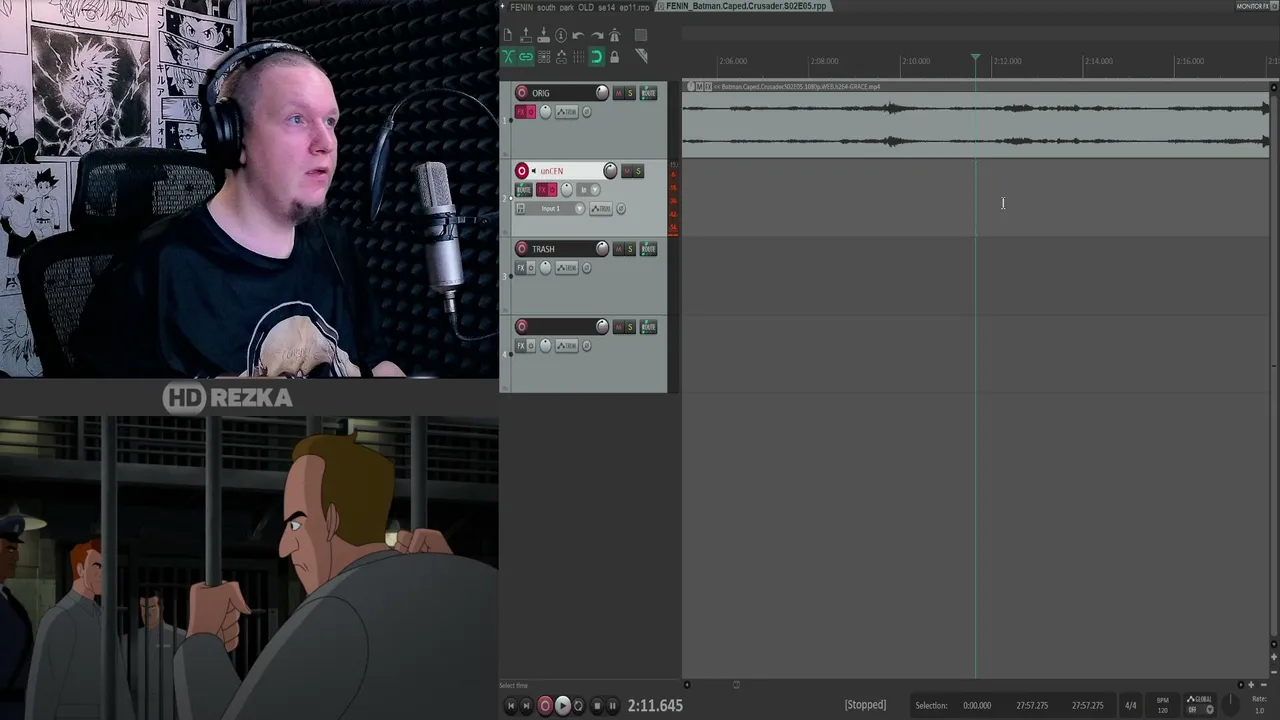Screen dimensions: 1280x720
Task: Open project settings info icon
Action: (x=561, y=36)
